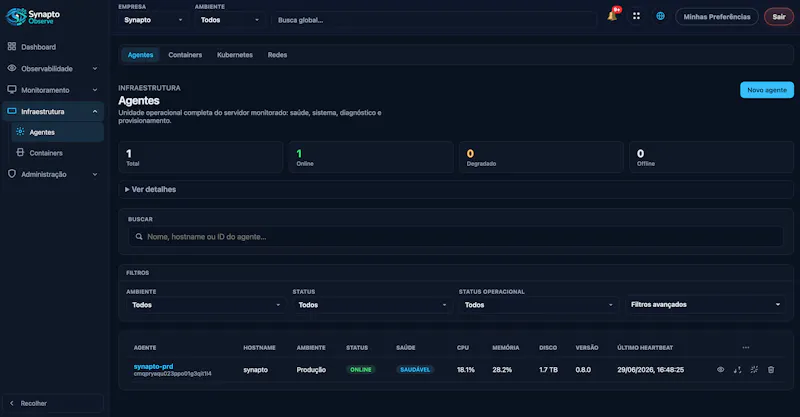
Task: Click the Offline agents card
Action: pos(712,157)
